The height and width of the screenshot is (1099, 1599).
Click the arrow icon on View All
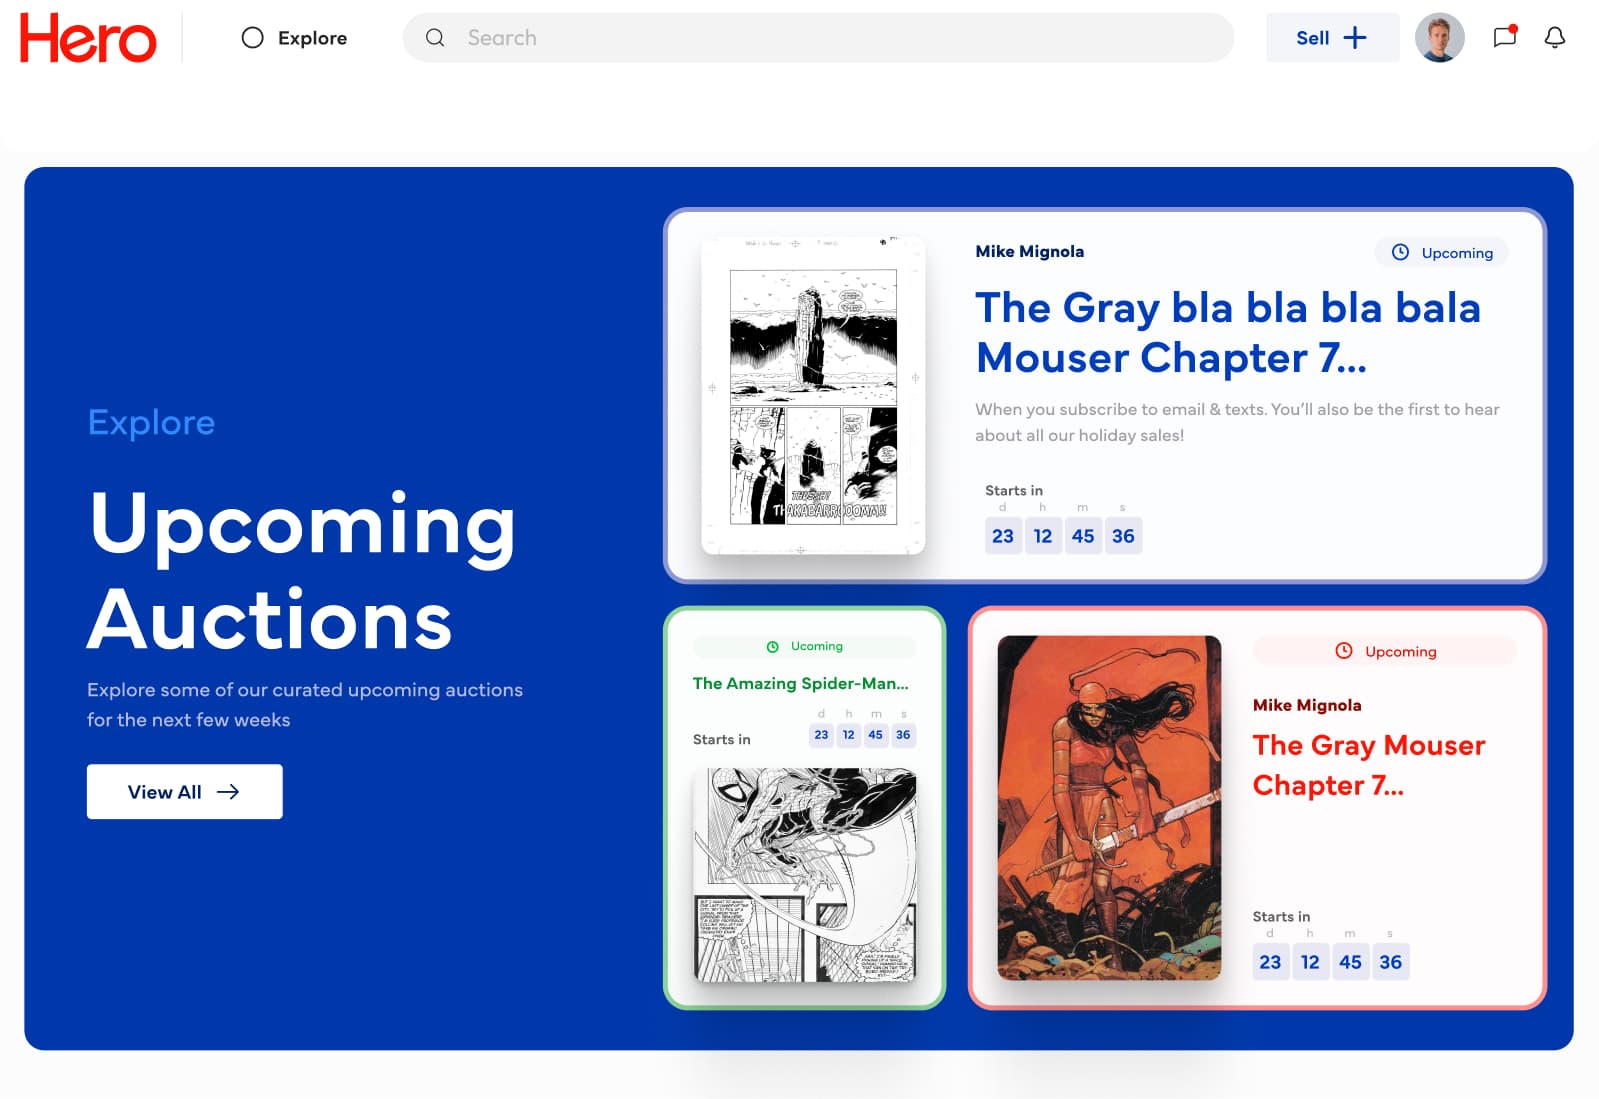pyautogui.click(x=228, y=792)
